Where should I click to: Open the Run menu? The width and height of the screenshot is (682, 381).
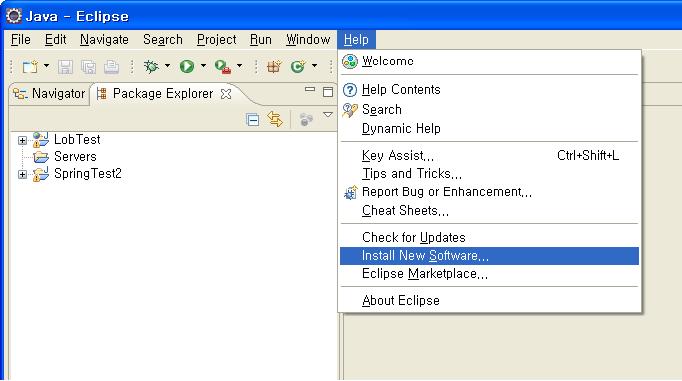[261, 40]
